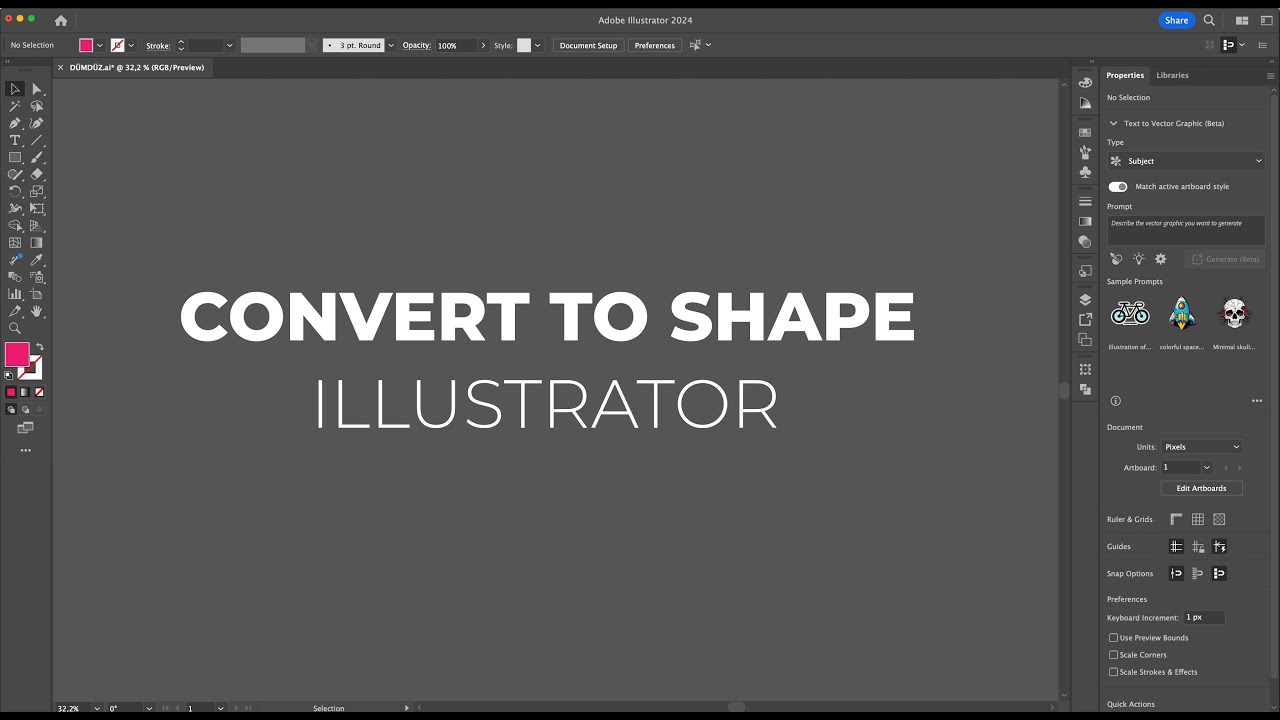Open the Artboards panel icon
Viewport: 1280px width, 720px height.
(1085, 340)
